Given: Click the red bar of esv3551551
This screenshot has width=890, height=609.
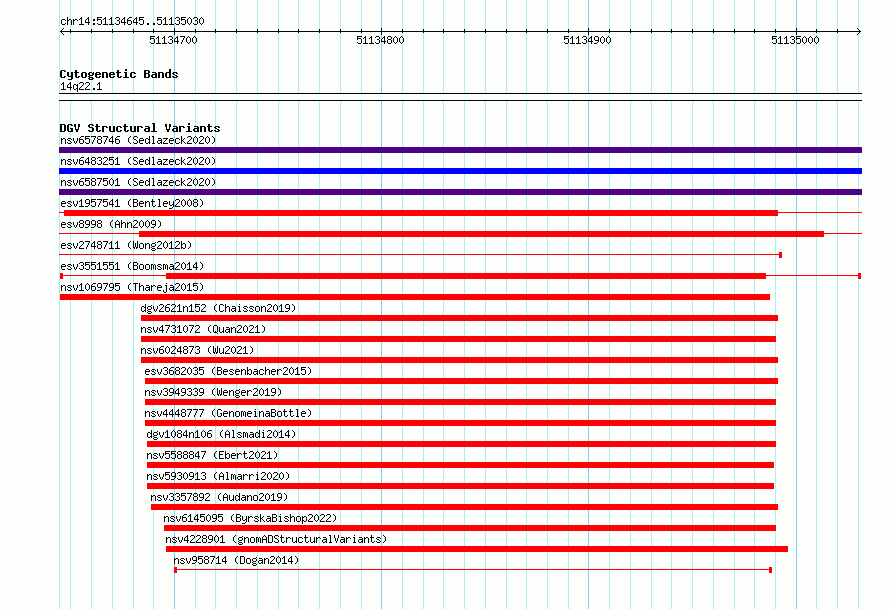Looking at the screenshot, I should [x=465, y=276].
